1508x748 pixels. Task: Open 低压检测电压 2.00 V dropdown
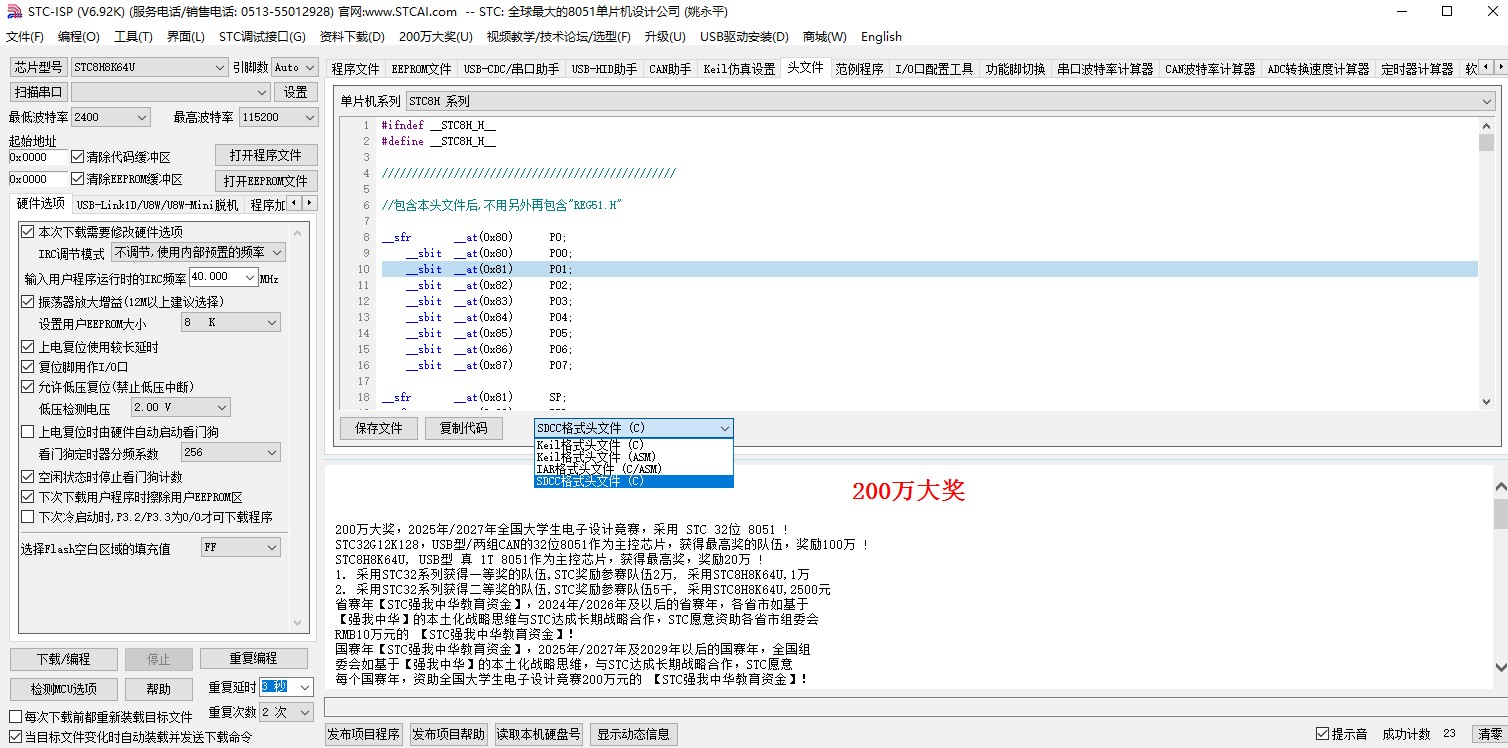(x=181, y=408)
